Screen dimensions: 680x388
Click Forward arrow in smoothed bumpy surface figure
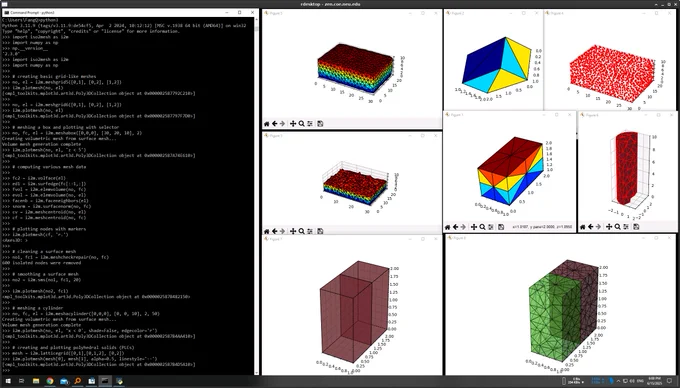click(x=282, y=231)
